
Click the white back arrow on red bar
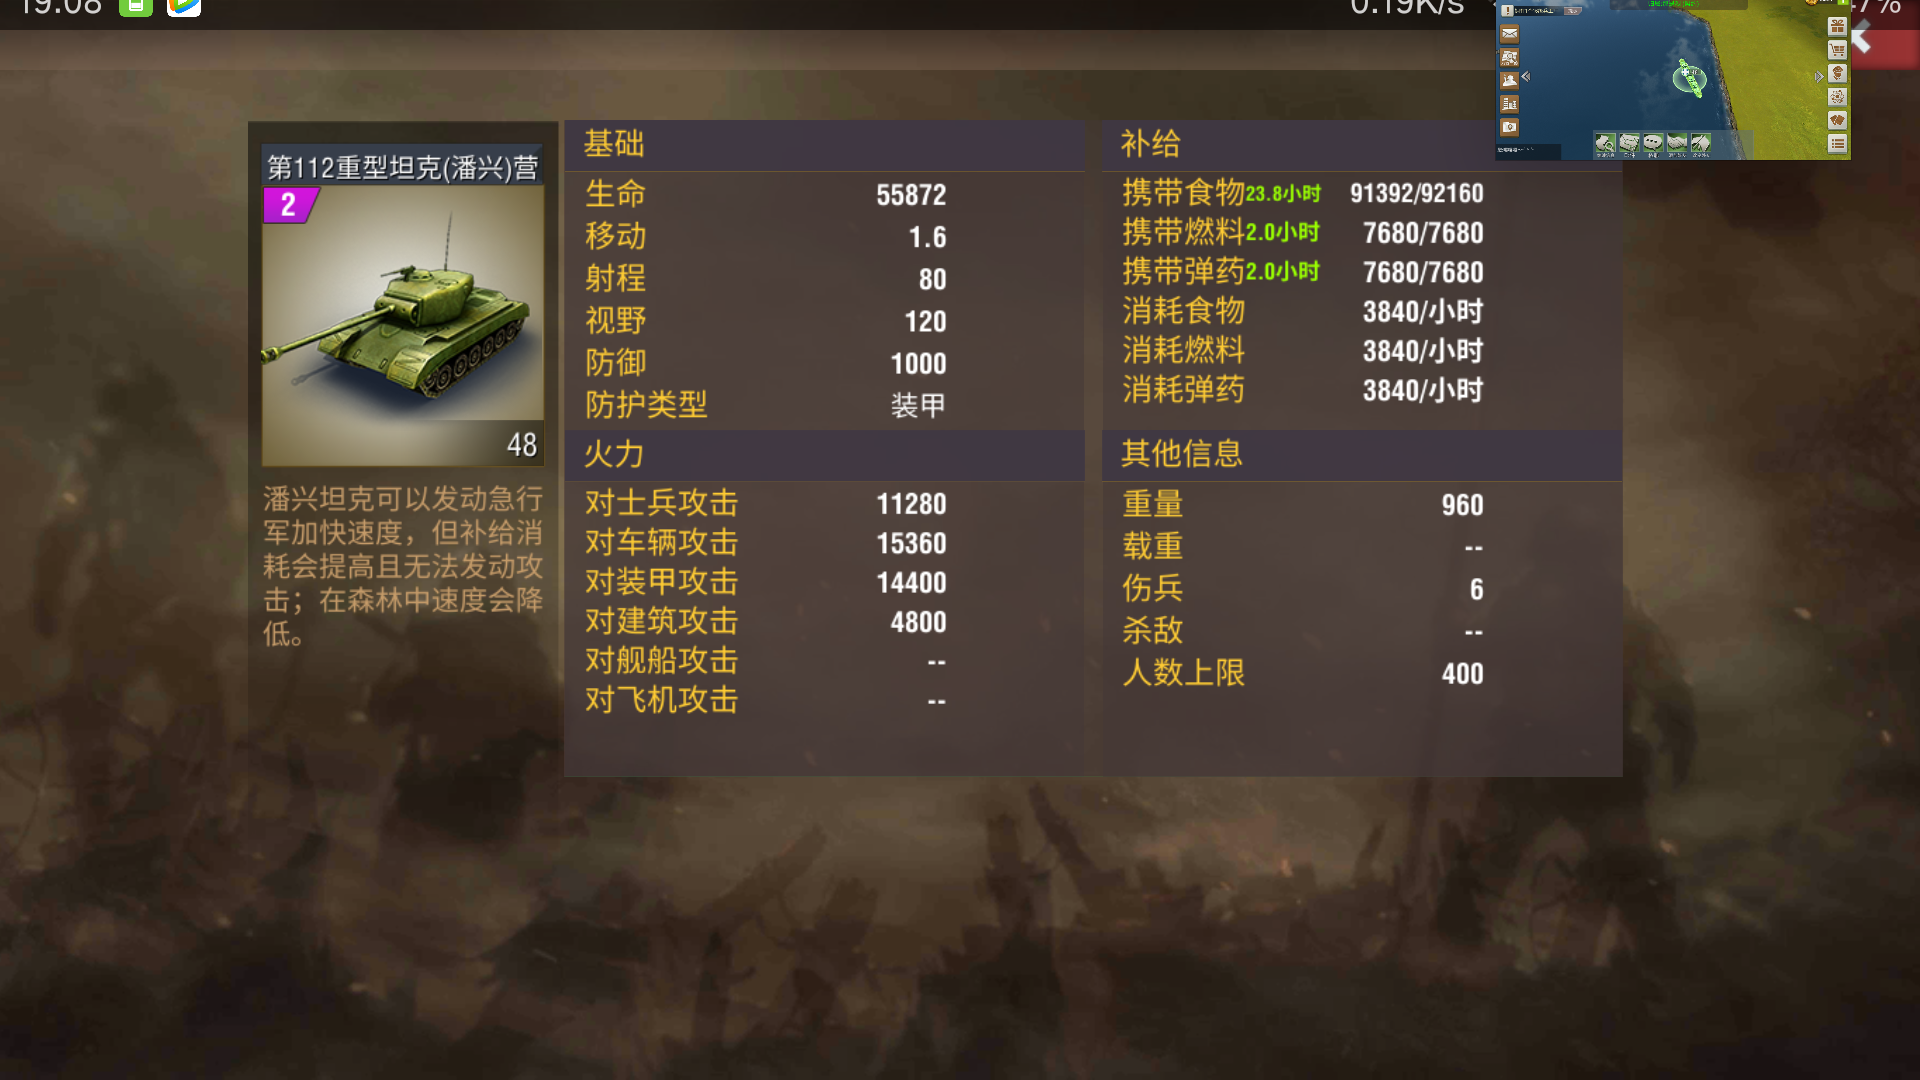(1861, 40)
